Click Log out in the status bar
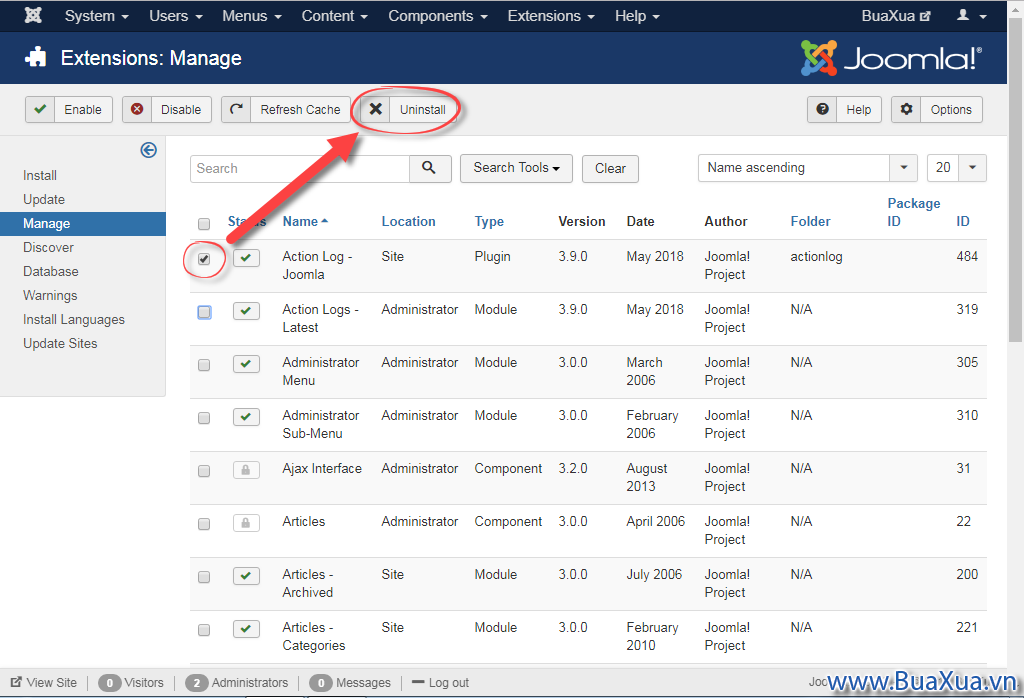1024x698 pixels. pyautogui.click(x=441, y=682)
